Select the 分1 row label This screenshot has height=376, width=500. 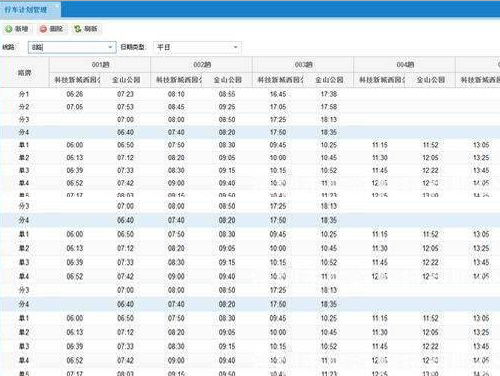24,94
